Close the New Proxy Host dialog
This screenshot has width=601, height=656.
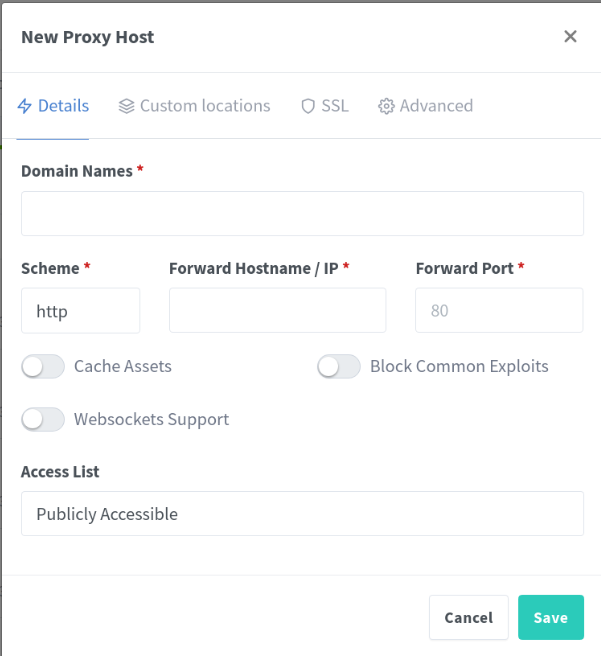pyautogui.click(x=570, y=37)
